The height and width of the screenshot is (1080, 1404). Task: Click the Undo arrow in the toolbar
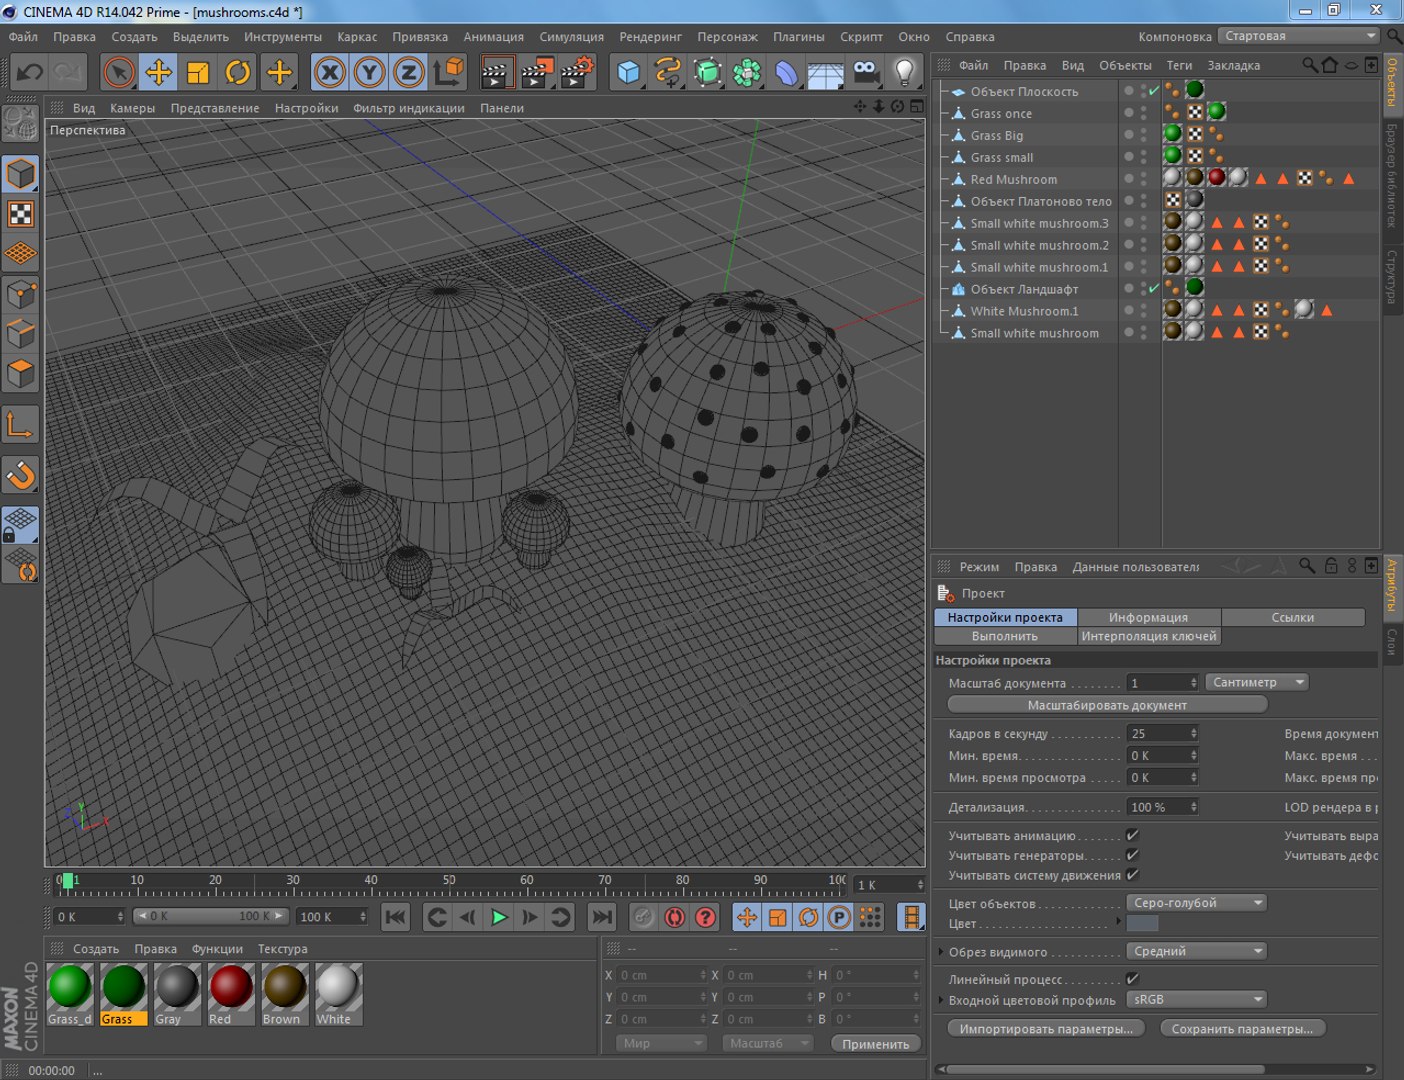coord(30,72)
